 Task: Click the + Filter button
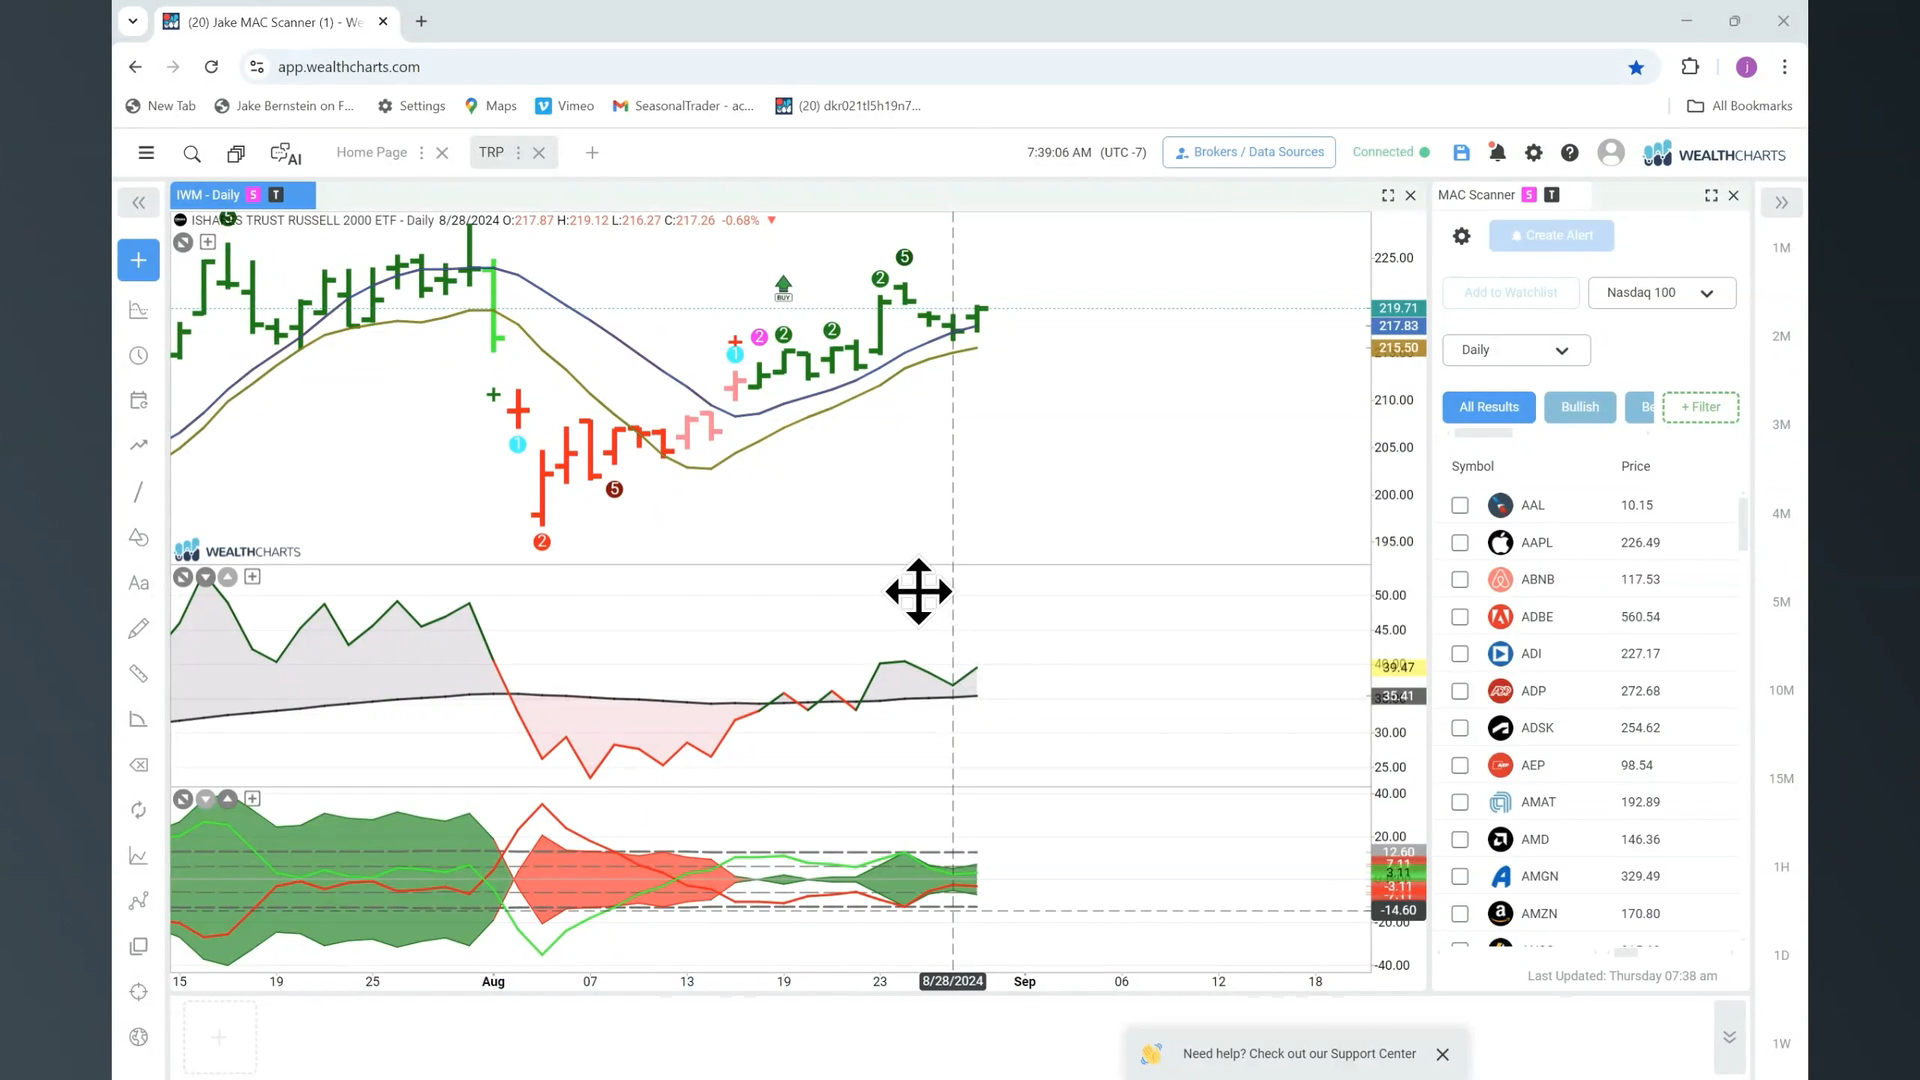click(x=1700, y=407)
